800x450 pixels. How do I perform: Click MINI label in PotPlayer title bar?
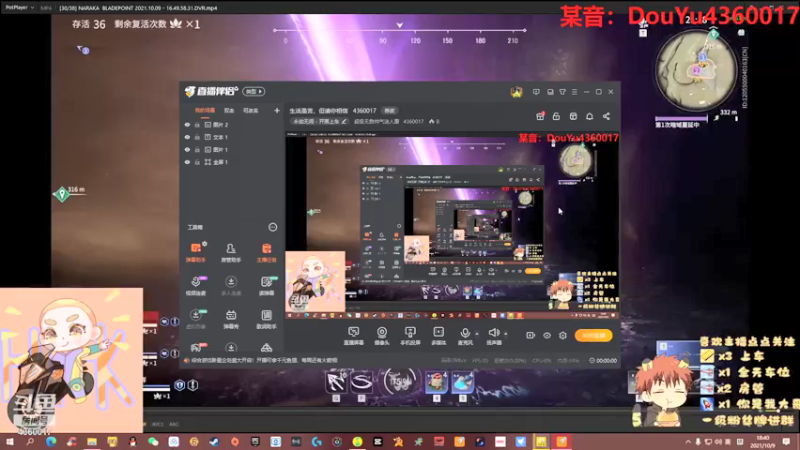46,8
